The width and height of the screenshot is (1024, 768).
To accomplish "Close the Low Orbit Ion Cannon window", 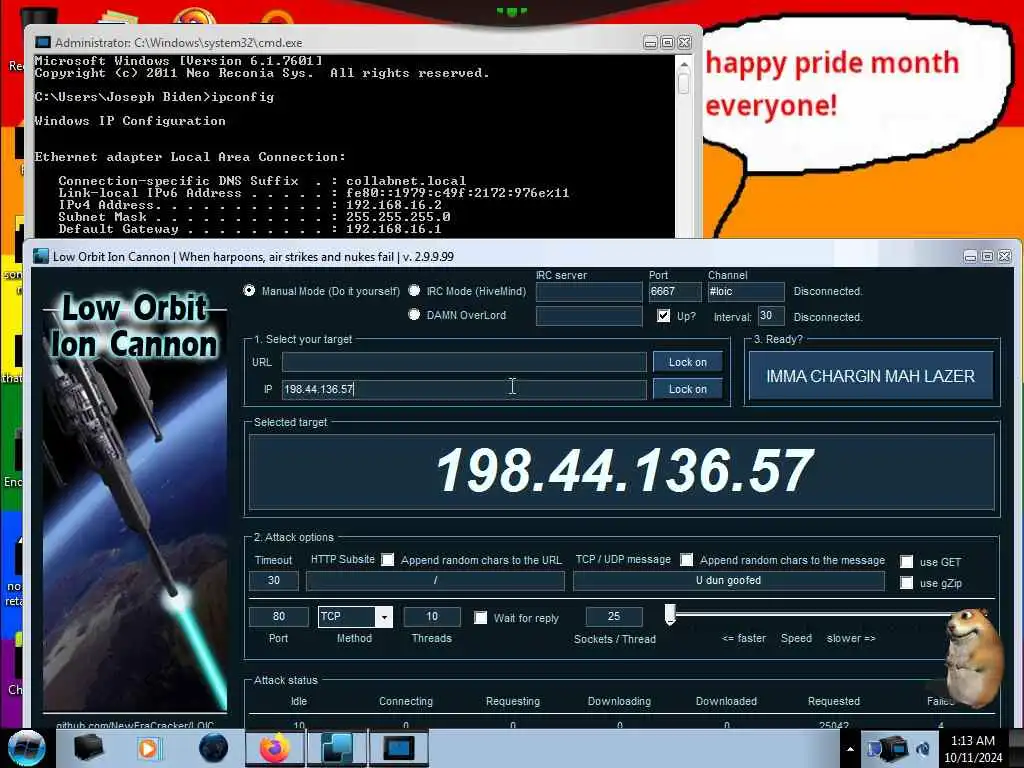I will click(x=1004, y=257).
